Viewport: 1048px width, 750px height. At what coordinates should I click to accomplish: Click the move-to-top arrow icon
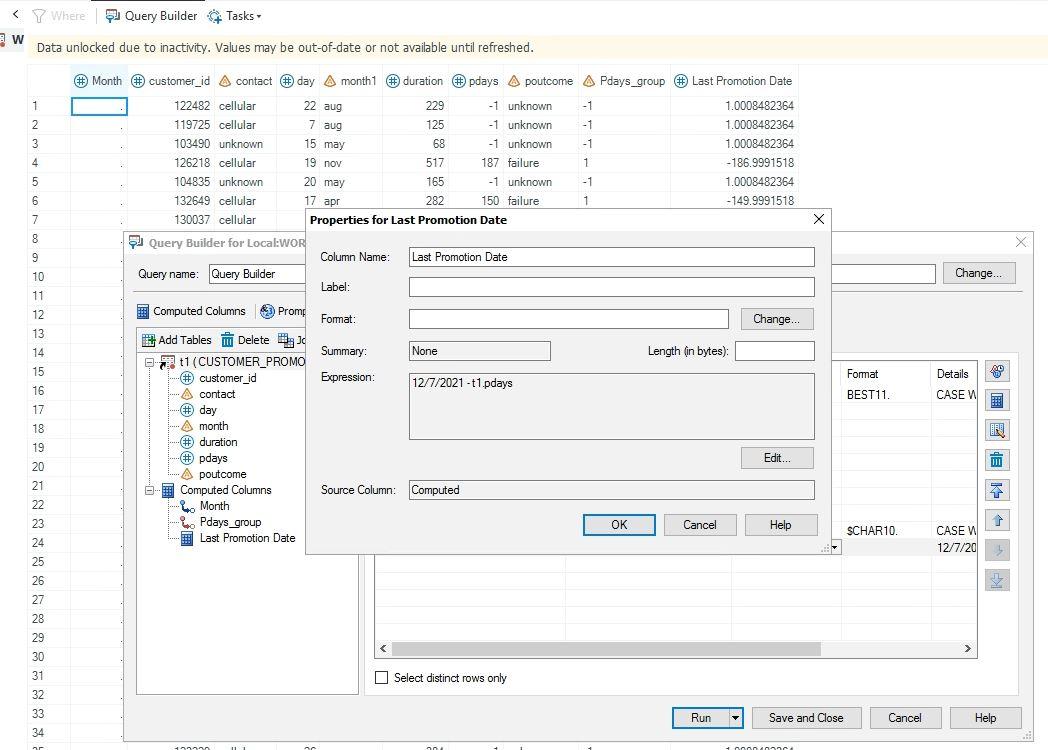(997, 490)
